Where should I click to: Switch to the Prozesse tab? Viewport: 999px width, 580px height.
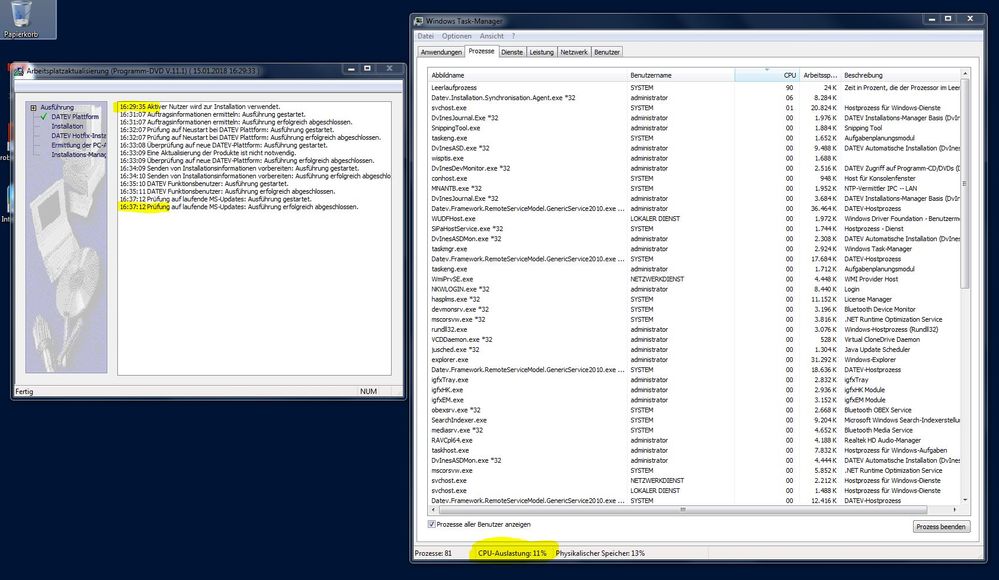(481, 51)
